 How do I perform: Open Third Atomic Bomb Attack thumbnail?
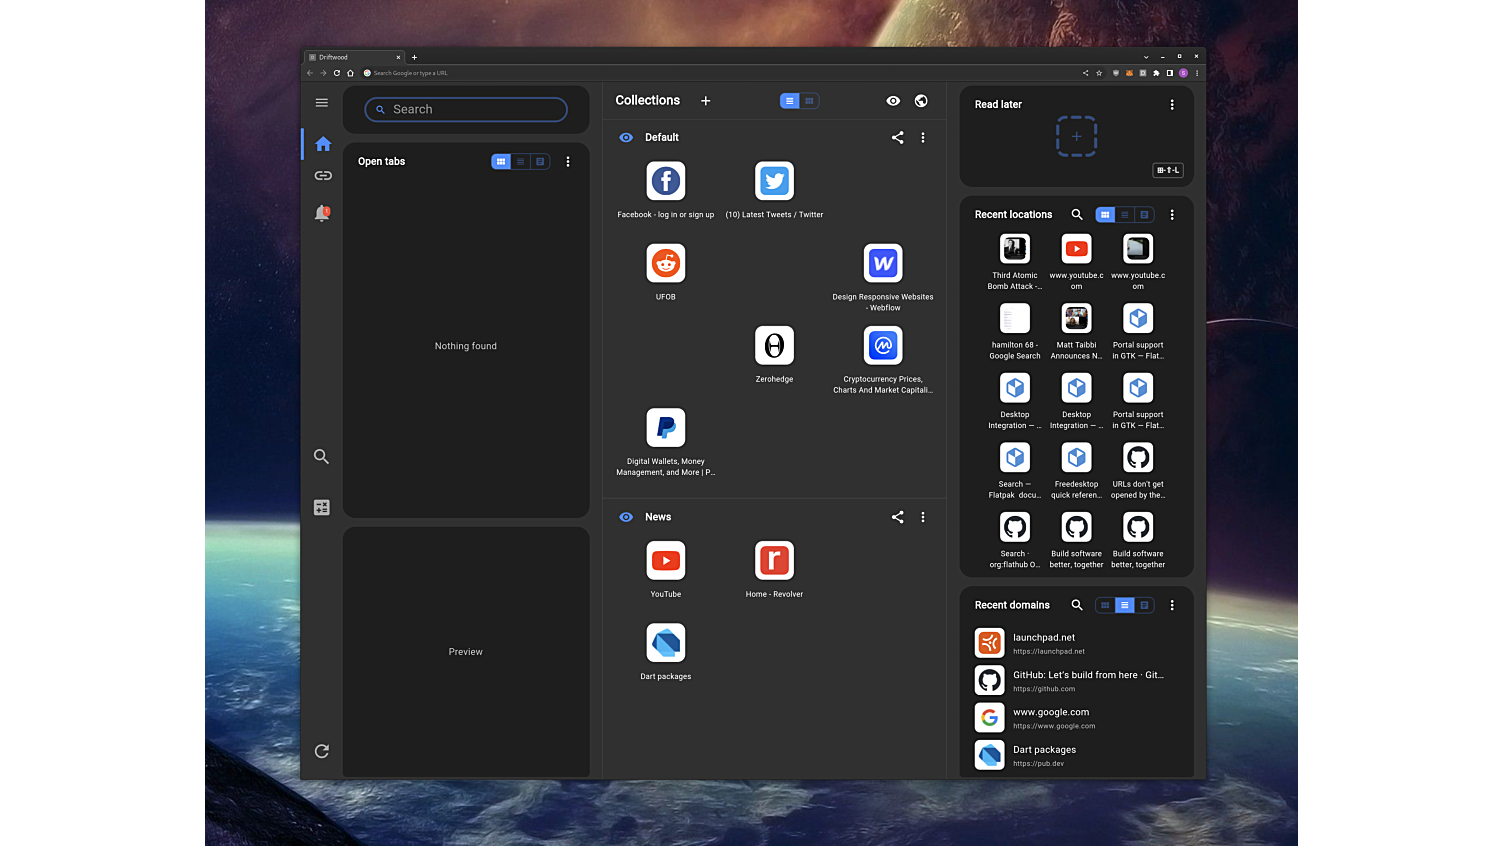coord(1015,248)
